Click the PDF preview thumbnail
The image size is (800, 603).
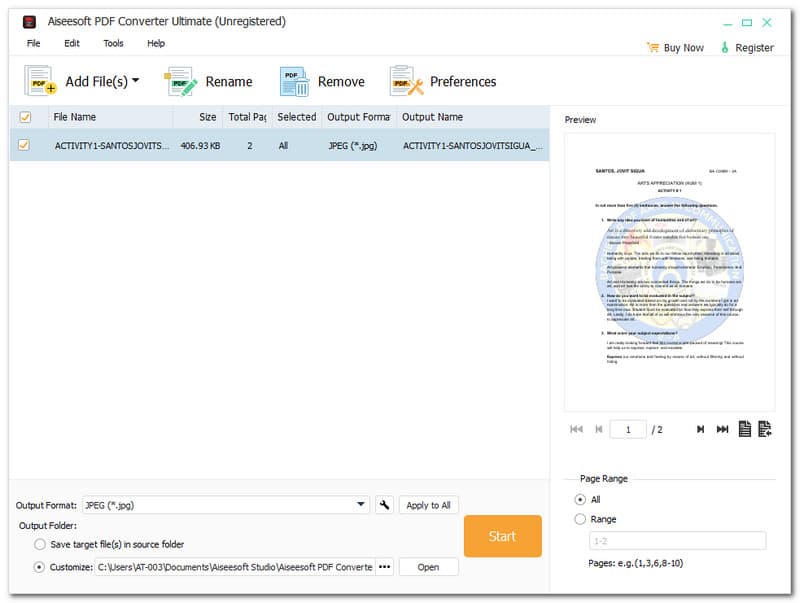(x=669, y=272)
